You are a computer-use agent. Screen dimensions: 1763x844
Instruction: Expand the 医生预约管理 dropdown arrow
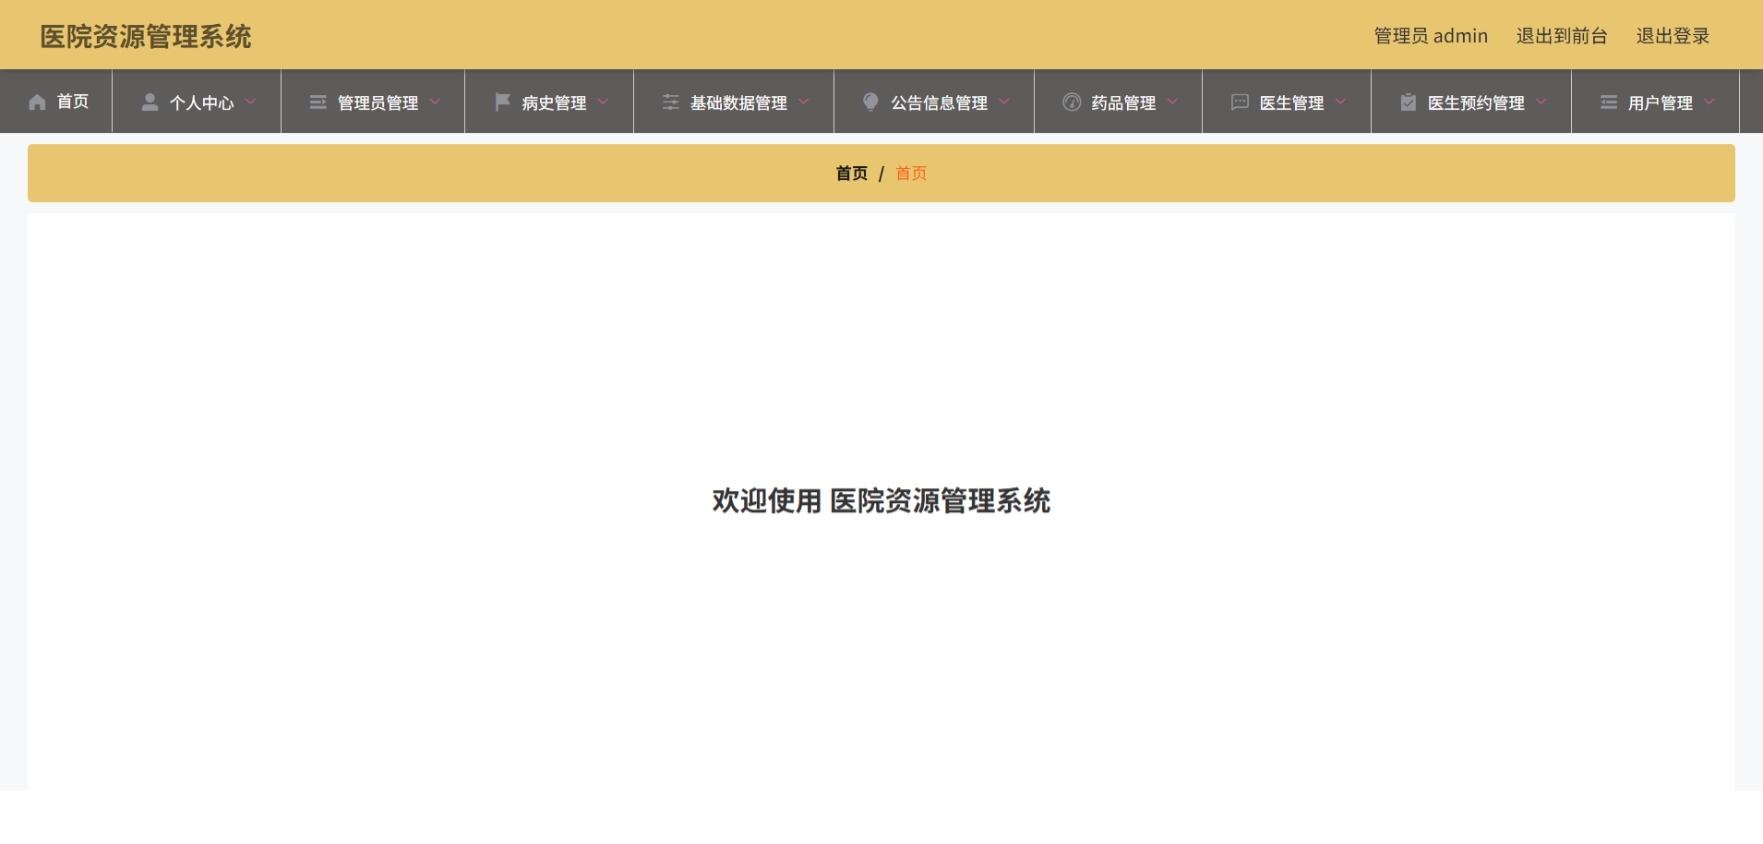pos(1541,102)
